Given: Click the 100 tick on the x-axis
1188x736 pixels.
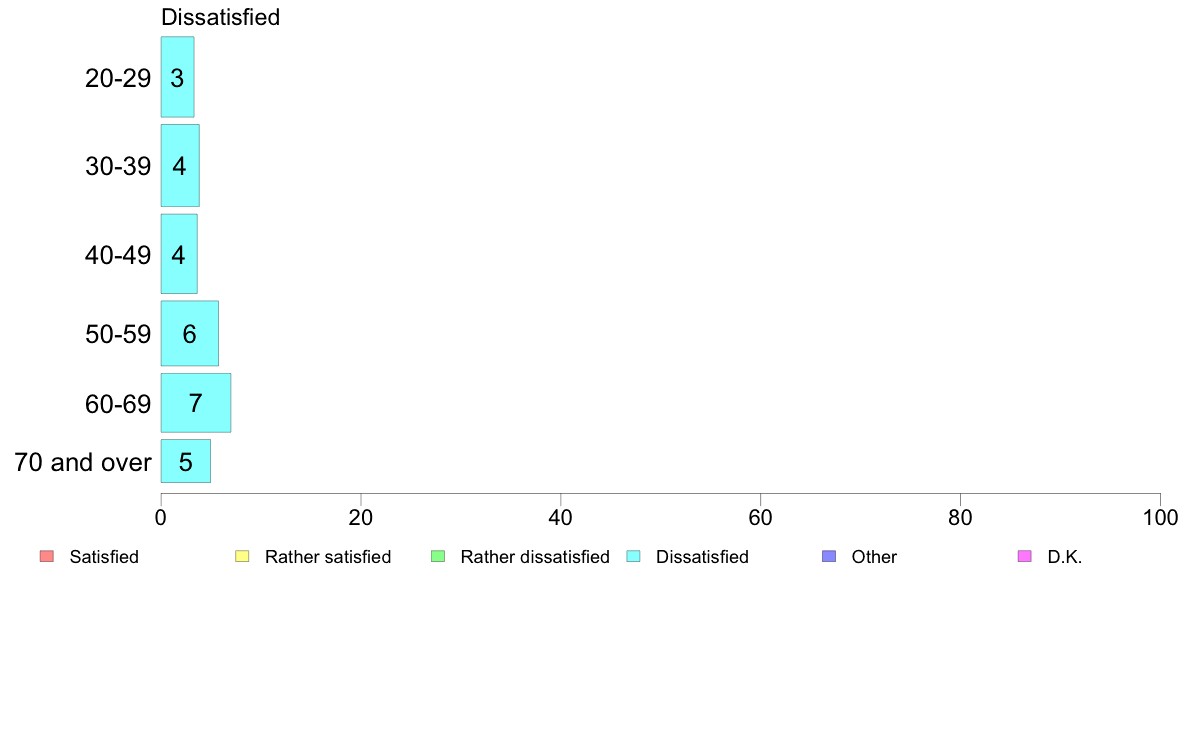Looking at the screenshot, I should (1160, 518).
